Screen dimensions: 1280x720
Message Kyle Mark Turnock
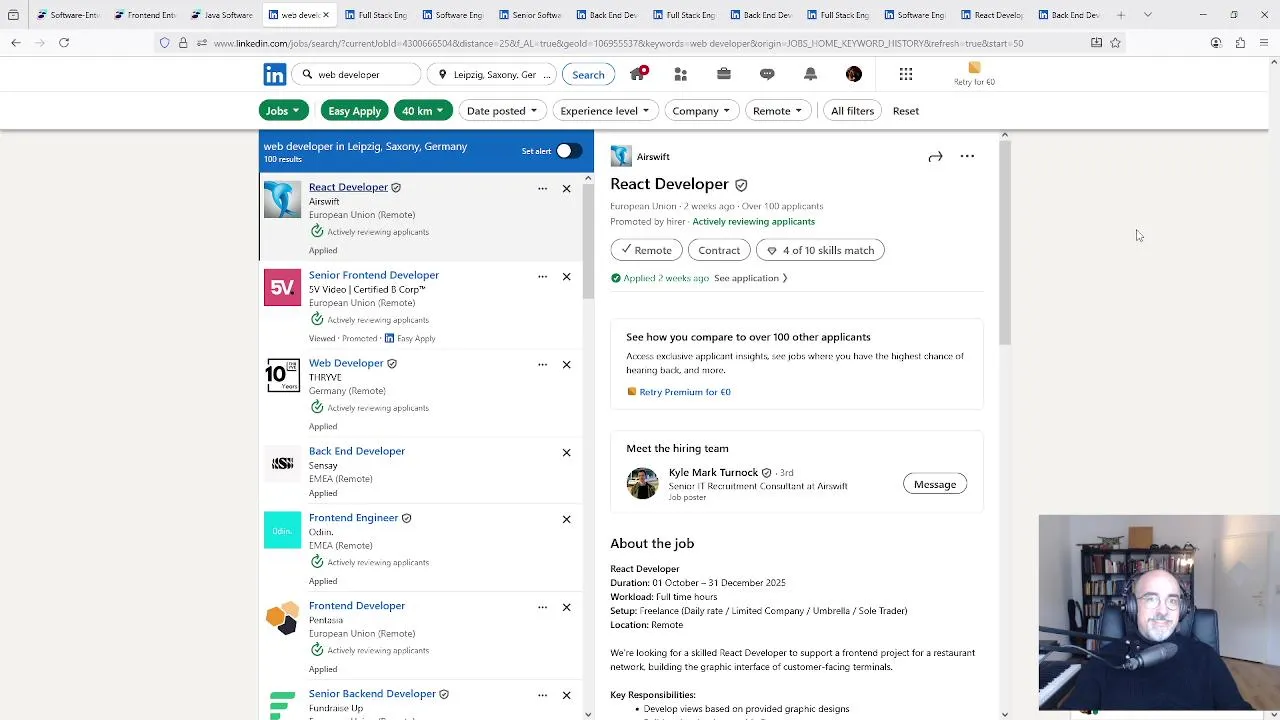pyautogui.click(x=935, y=484)
